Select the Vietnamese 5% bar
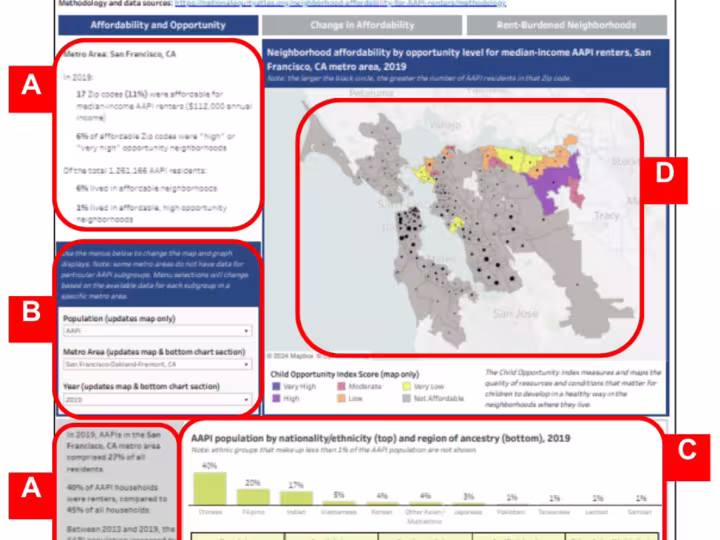This screenshot has width=720, height=540. pos(339,503)
